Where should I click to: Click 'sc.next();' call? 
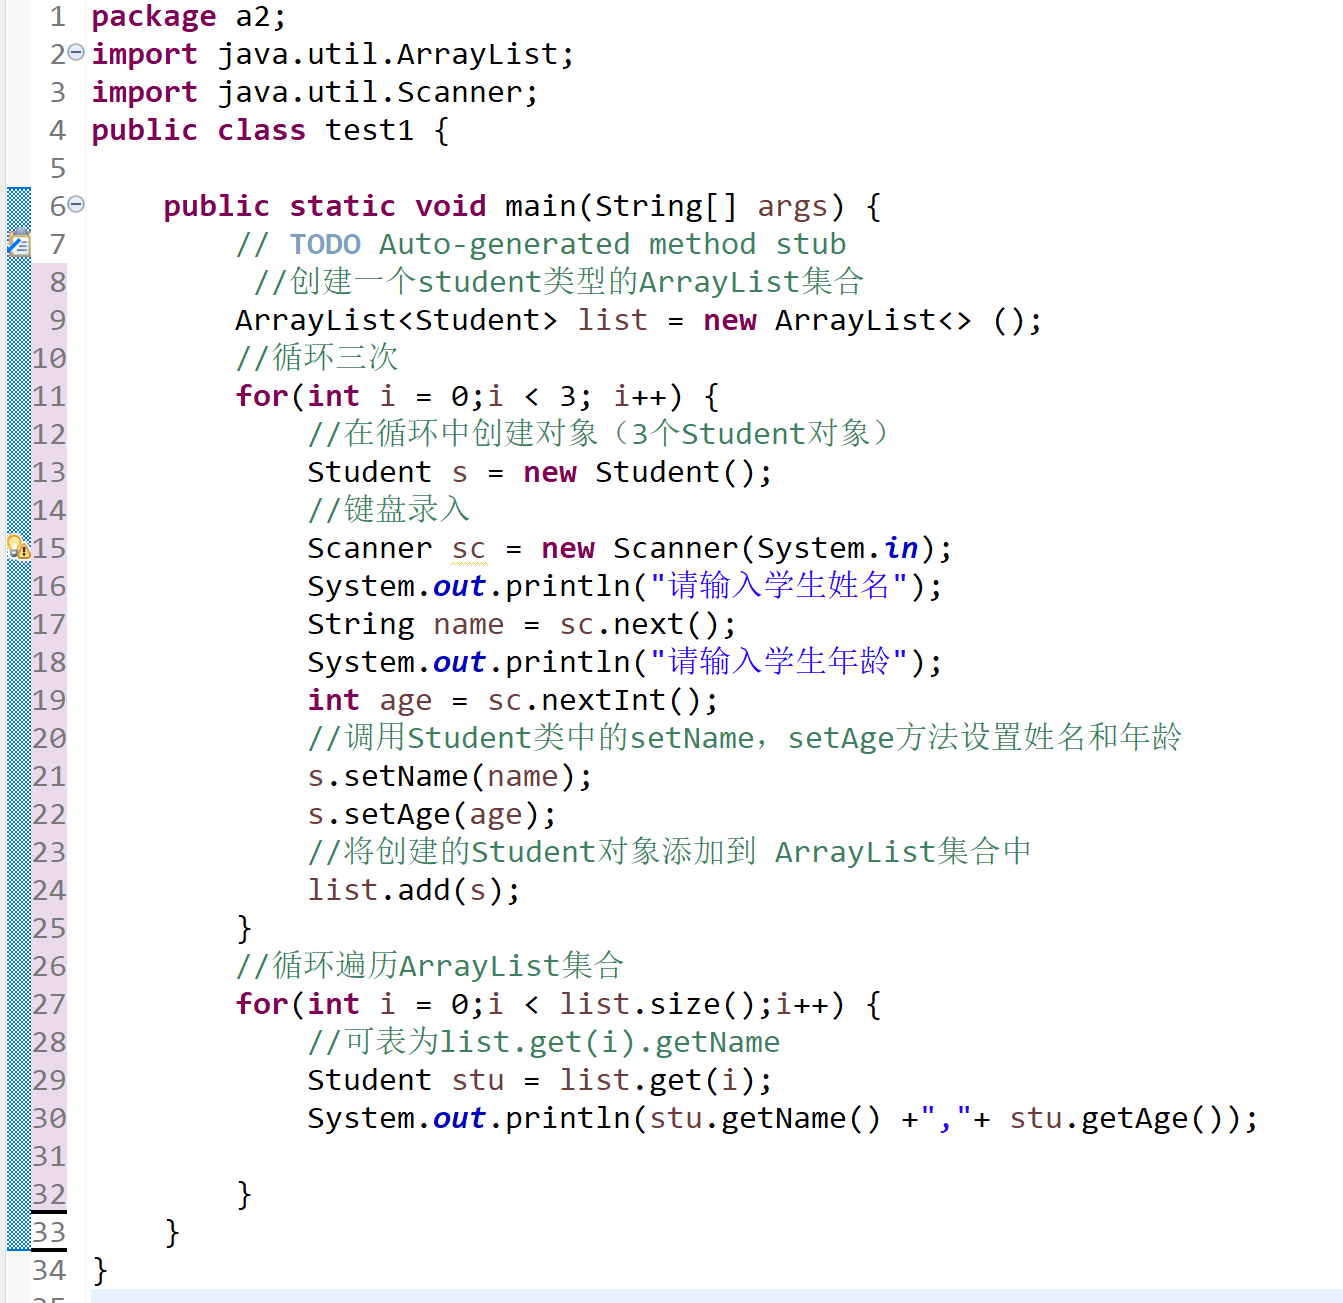click(x=648, y=624)
